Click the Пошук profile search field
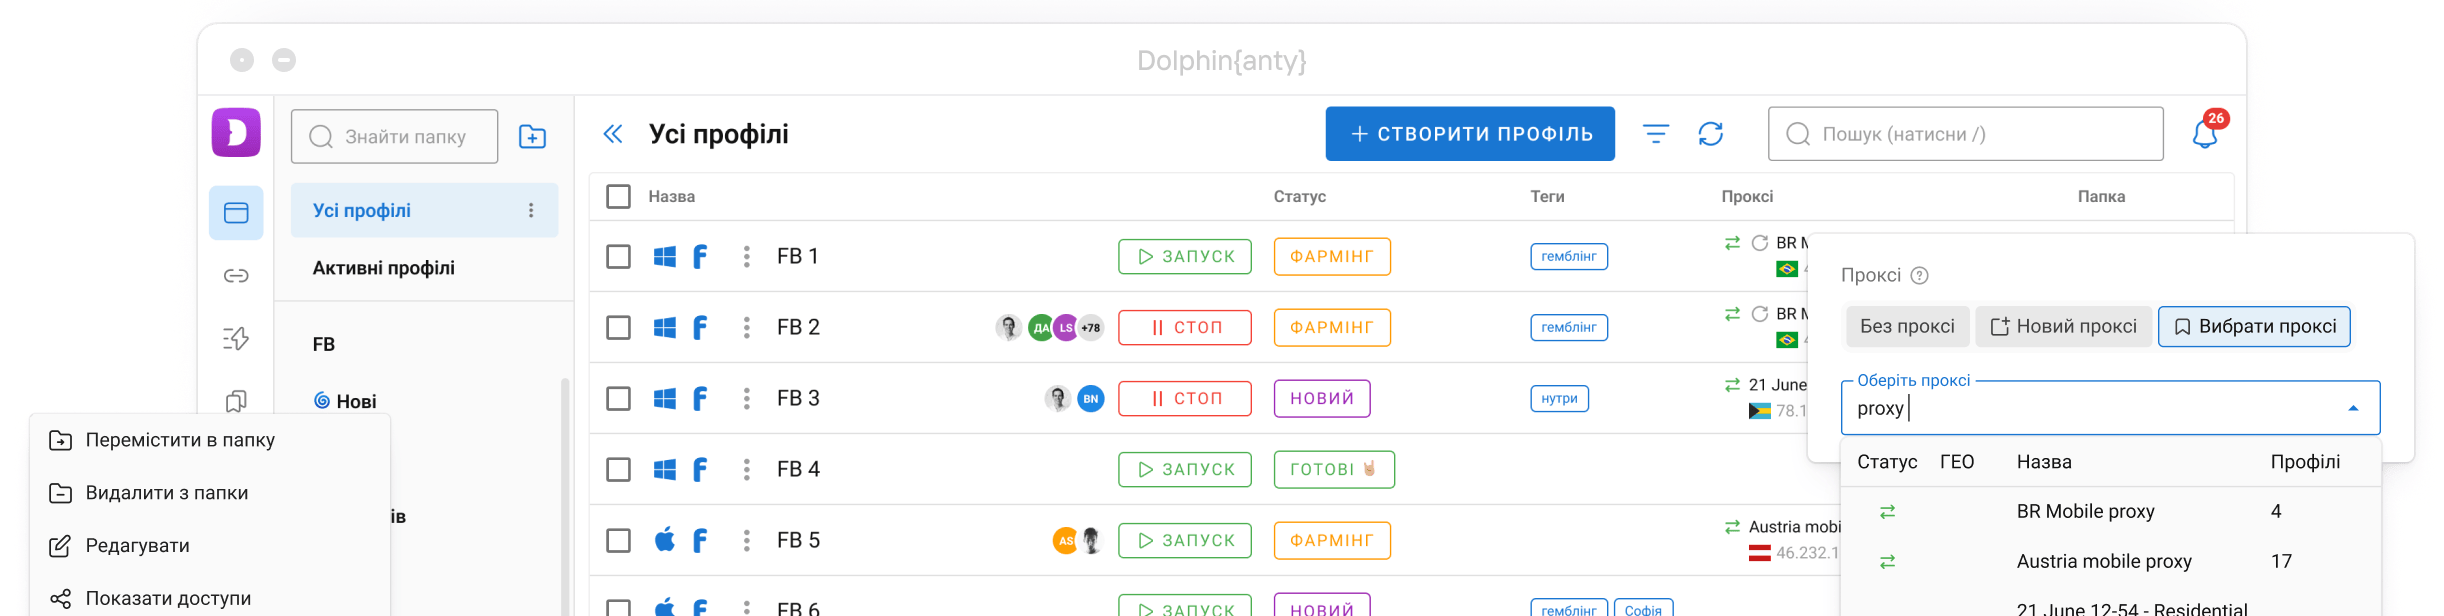Screen dimensions: 2444x616 click(1965, 134)
